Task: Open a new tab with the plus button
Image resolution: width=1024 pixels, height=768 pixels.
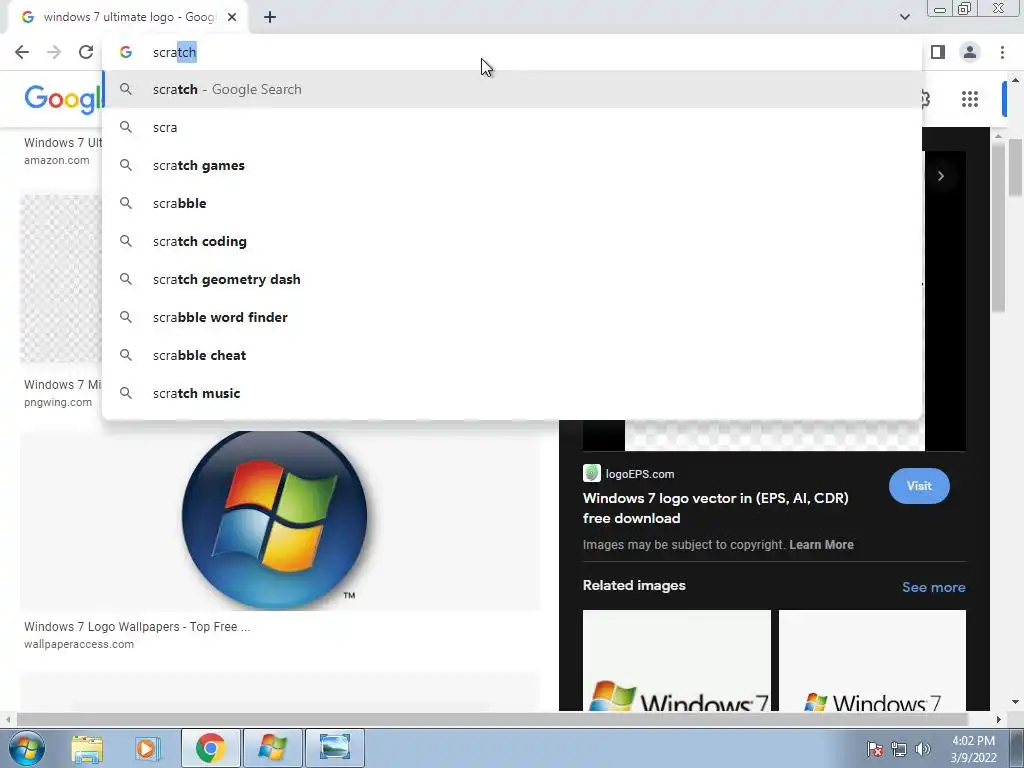Action: [x=270, y=18]
